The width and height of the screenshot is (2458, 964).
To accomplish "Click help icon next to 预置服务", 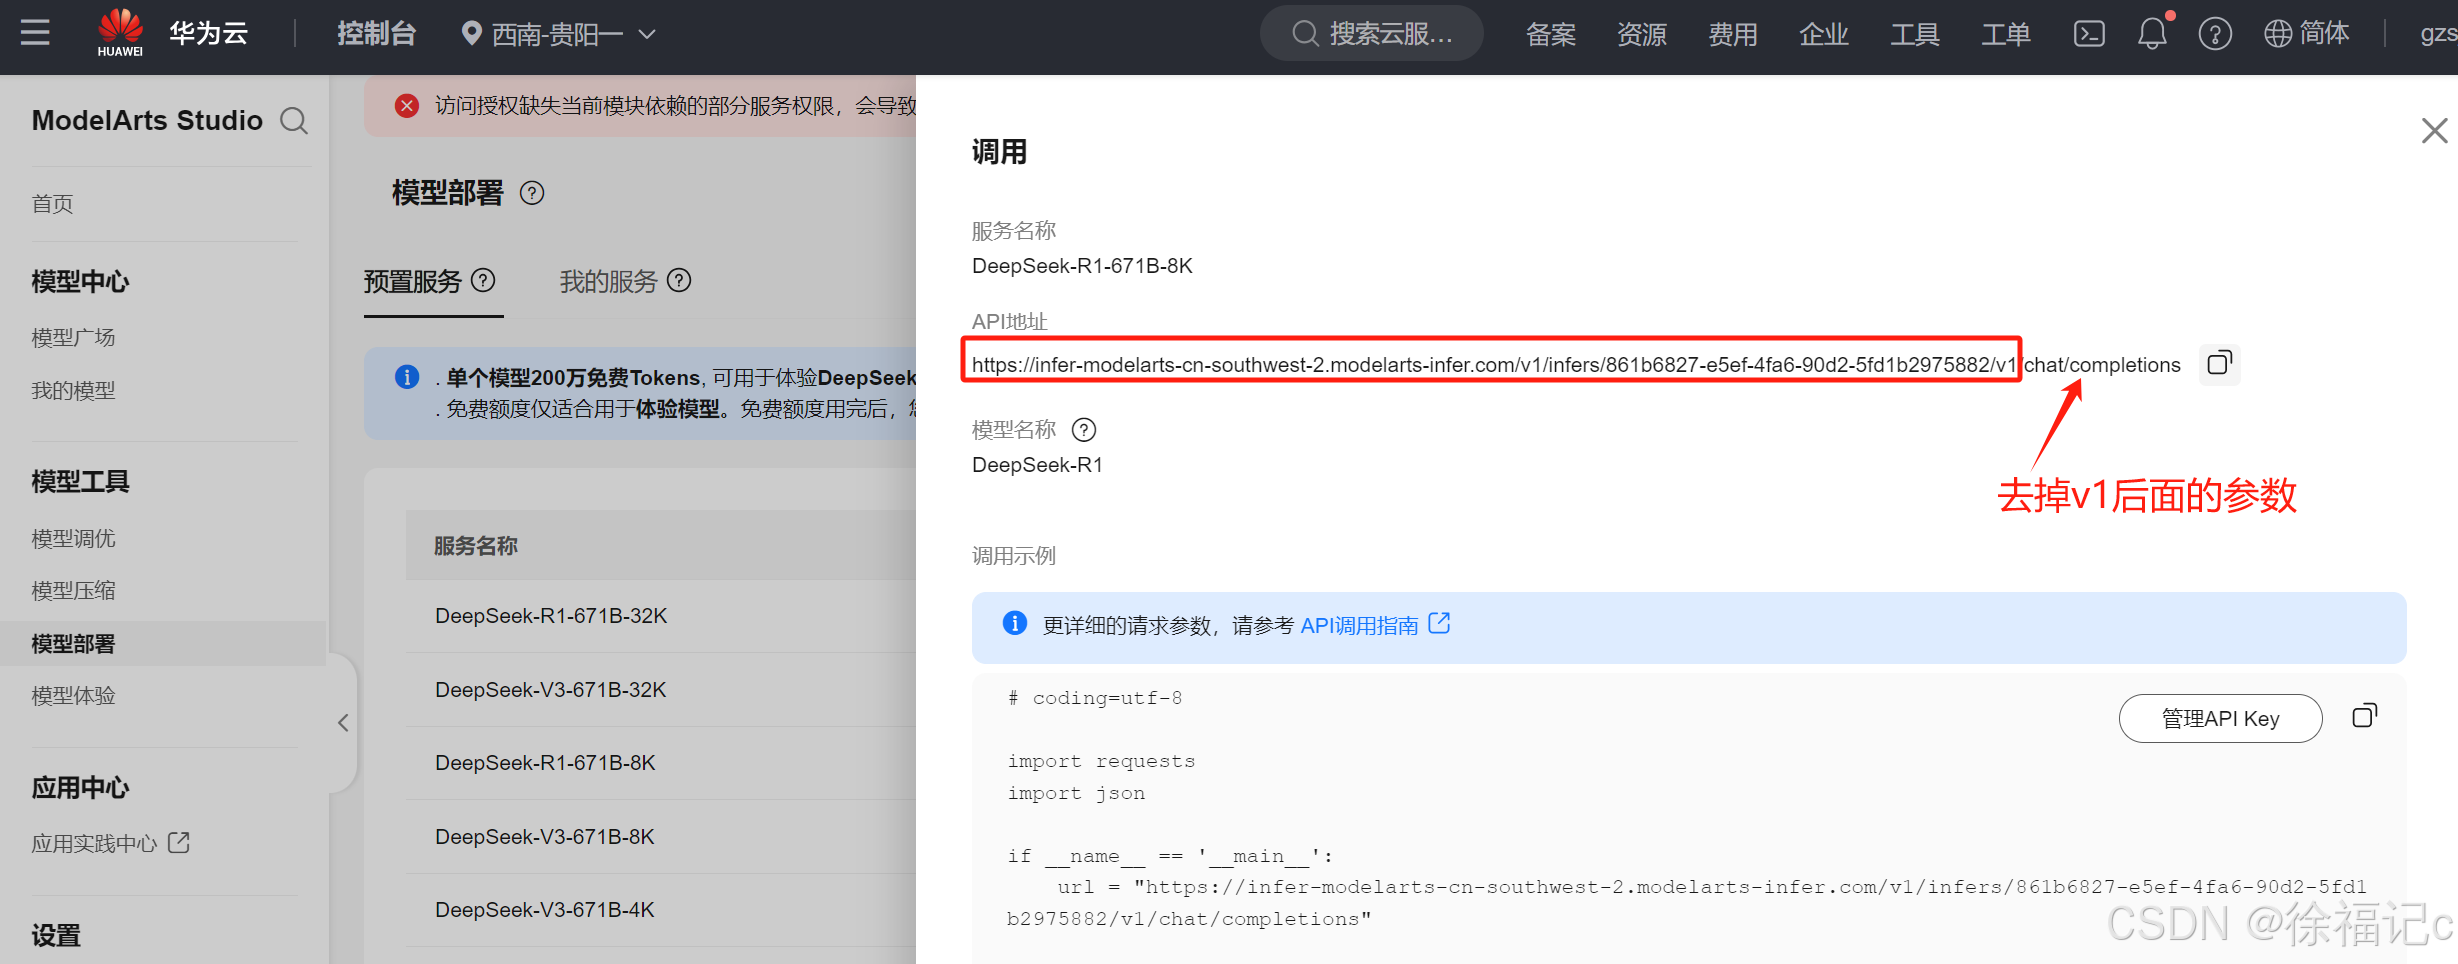I will [483, 280].
